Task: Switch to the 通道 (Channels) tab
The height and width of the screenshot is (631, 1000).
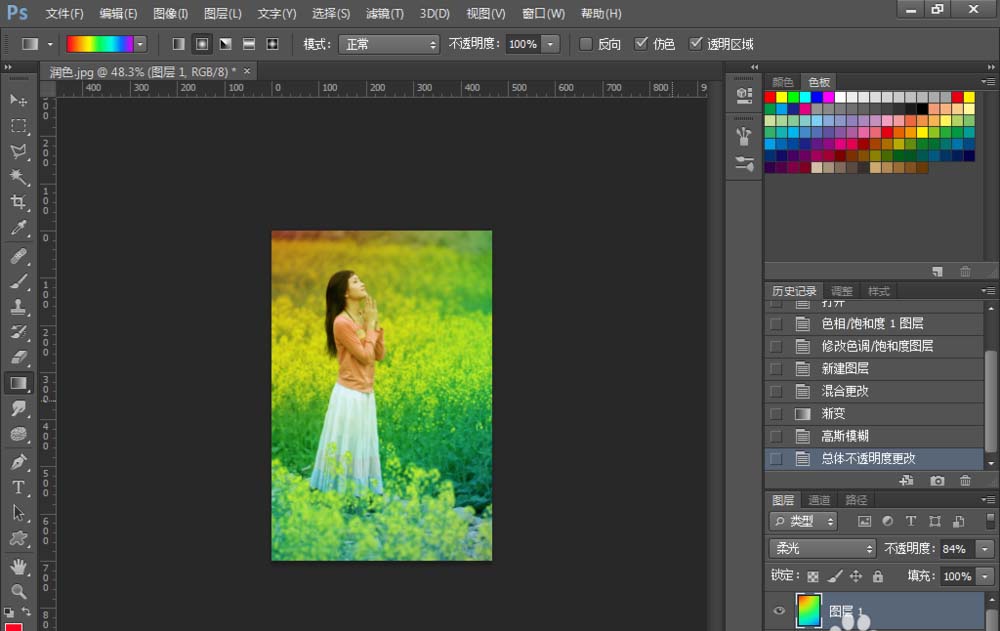Action: 819,500
